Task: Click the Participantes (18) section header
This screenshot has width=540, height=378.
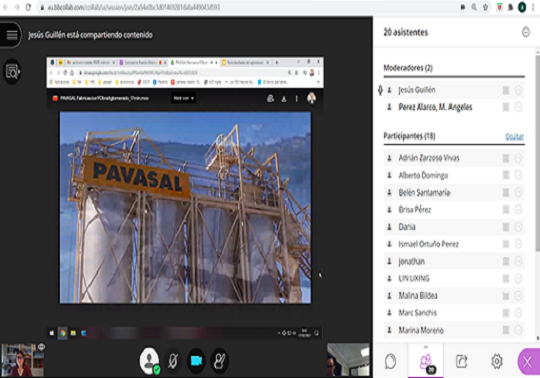Action: point(409,136)
